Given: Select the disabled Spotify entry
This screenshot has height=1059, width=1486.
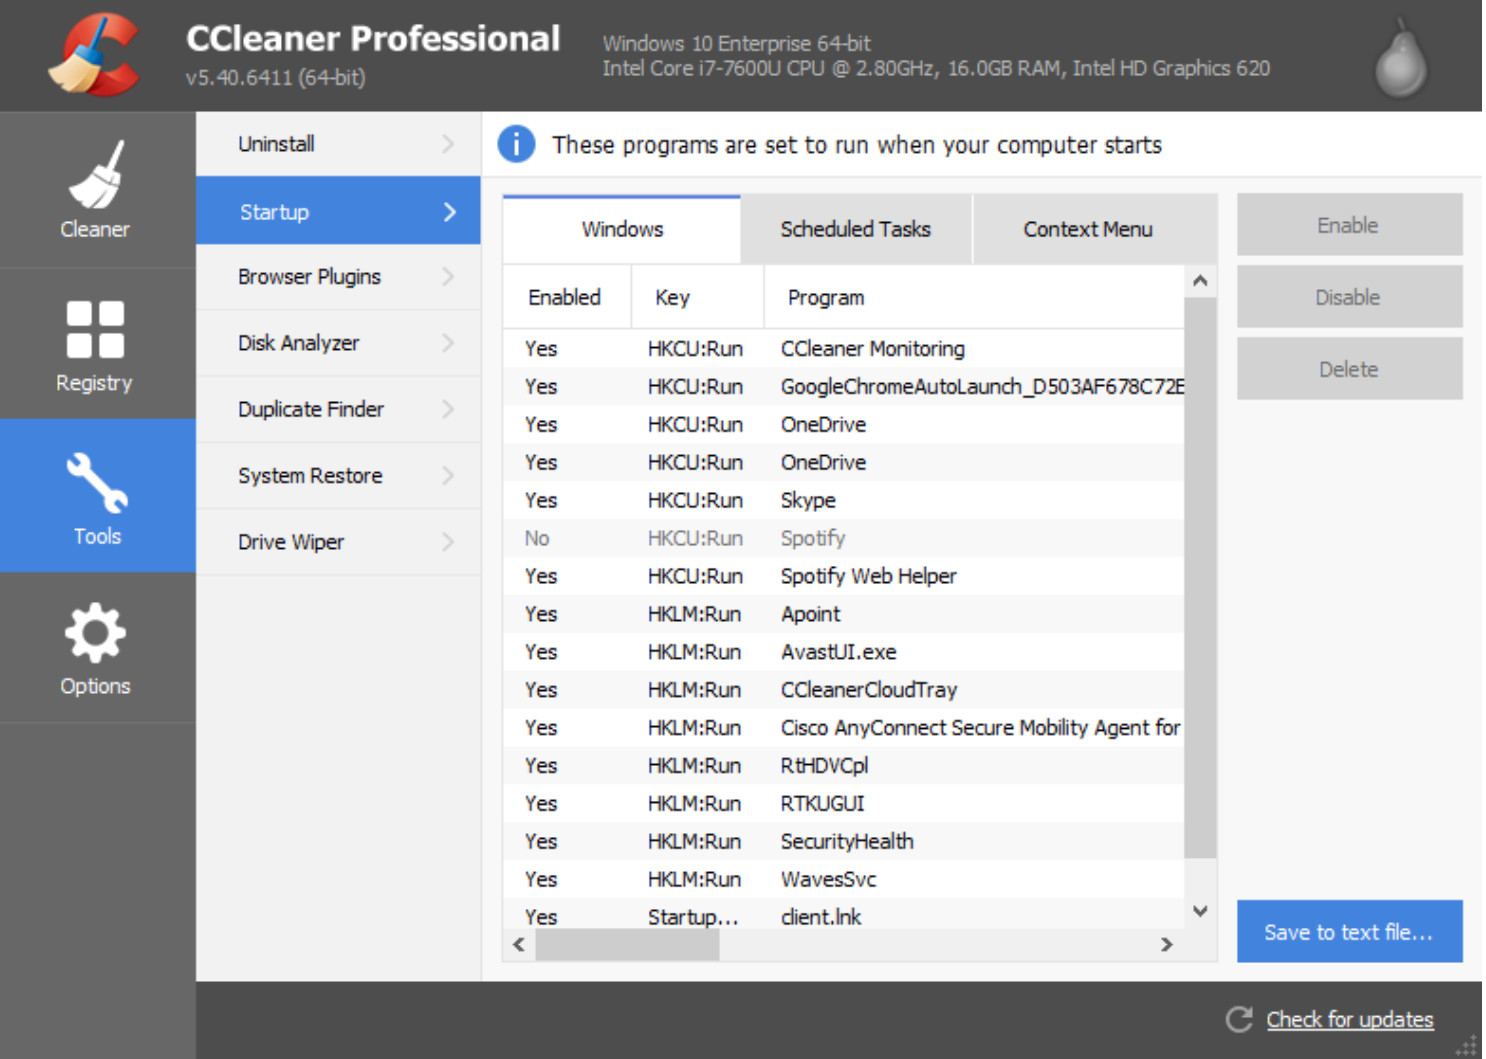Looking at the screenshot, I should pyautogui.click(x=844, y=538).
